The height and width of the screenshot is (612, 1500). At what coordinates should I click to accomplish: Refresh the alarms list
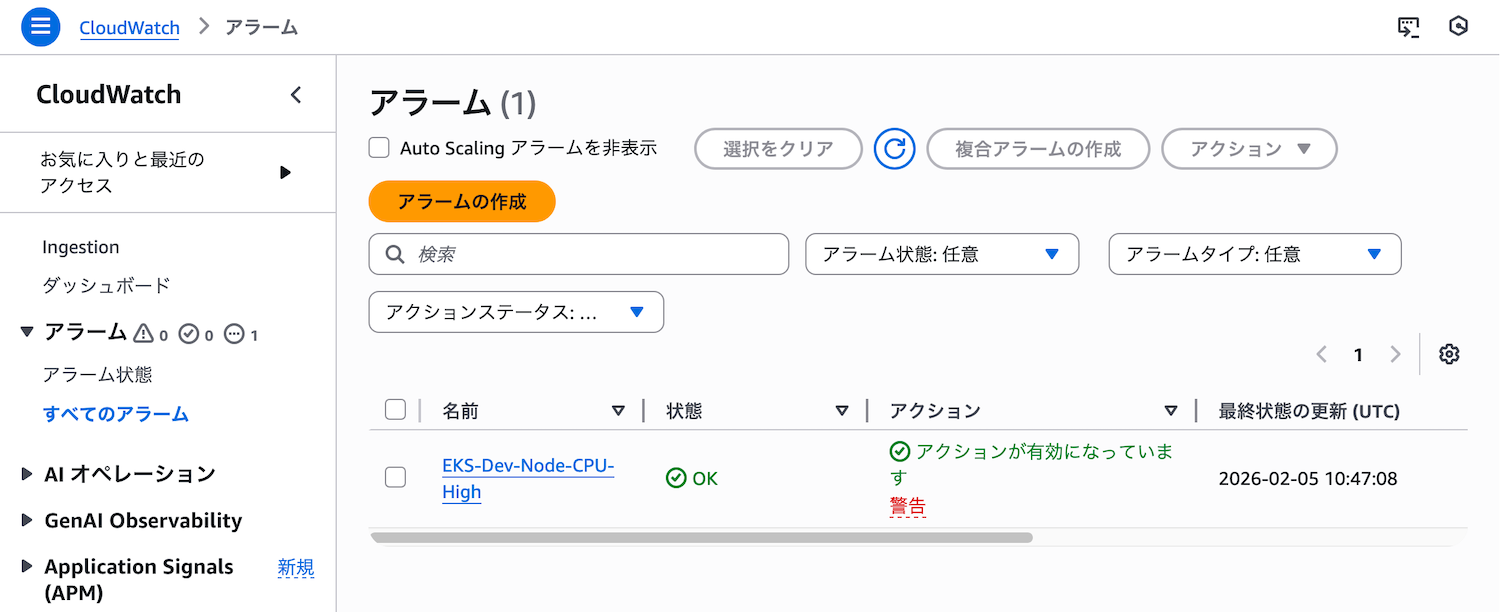point(894,149)
